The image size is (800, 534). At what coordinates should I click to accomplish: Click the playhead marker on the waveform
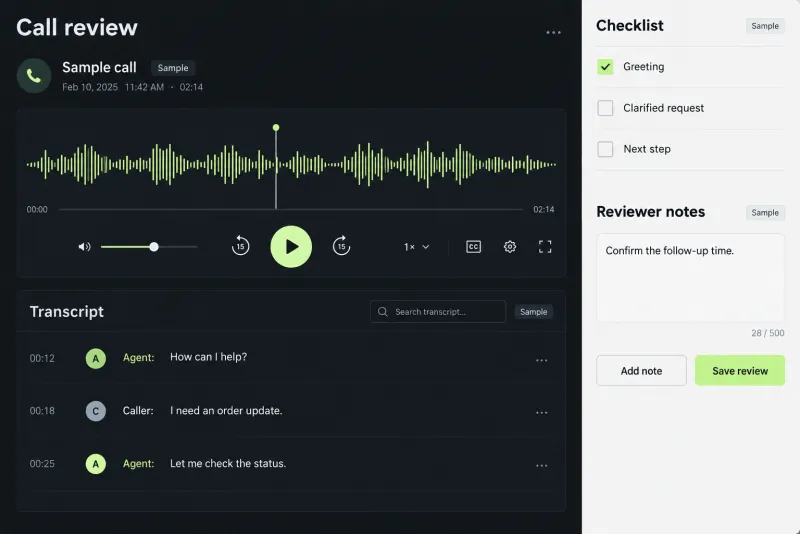pos(276,128)
